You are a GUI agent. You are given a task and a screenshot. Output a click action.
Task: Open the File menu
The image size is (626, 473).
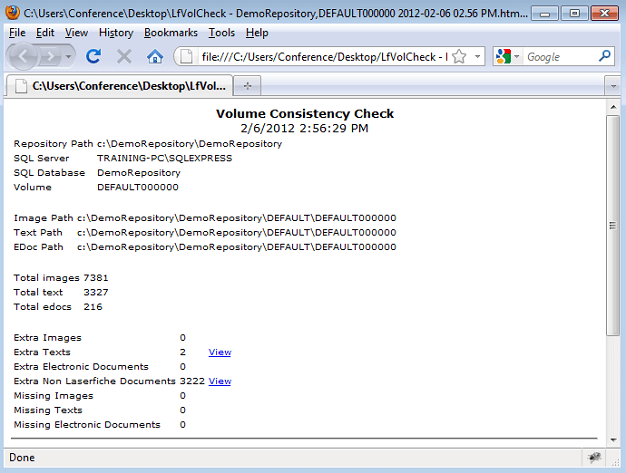click(17, 33)
